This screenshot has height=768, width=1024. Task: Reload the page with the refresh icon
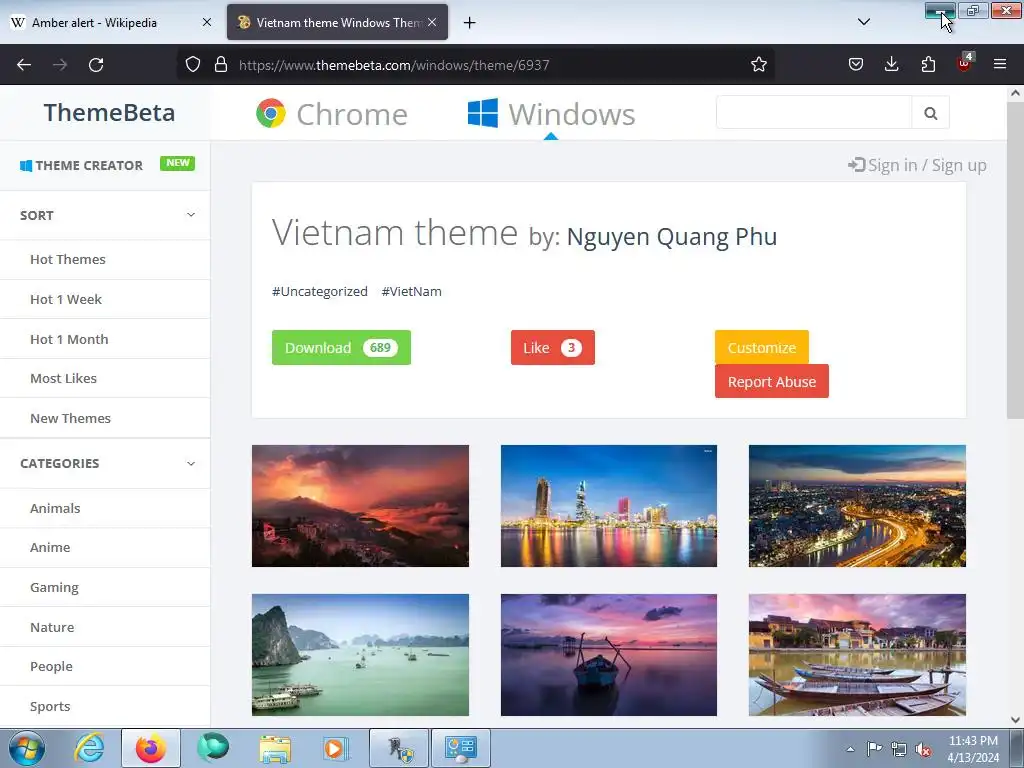click(96, 65)
